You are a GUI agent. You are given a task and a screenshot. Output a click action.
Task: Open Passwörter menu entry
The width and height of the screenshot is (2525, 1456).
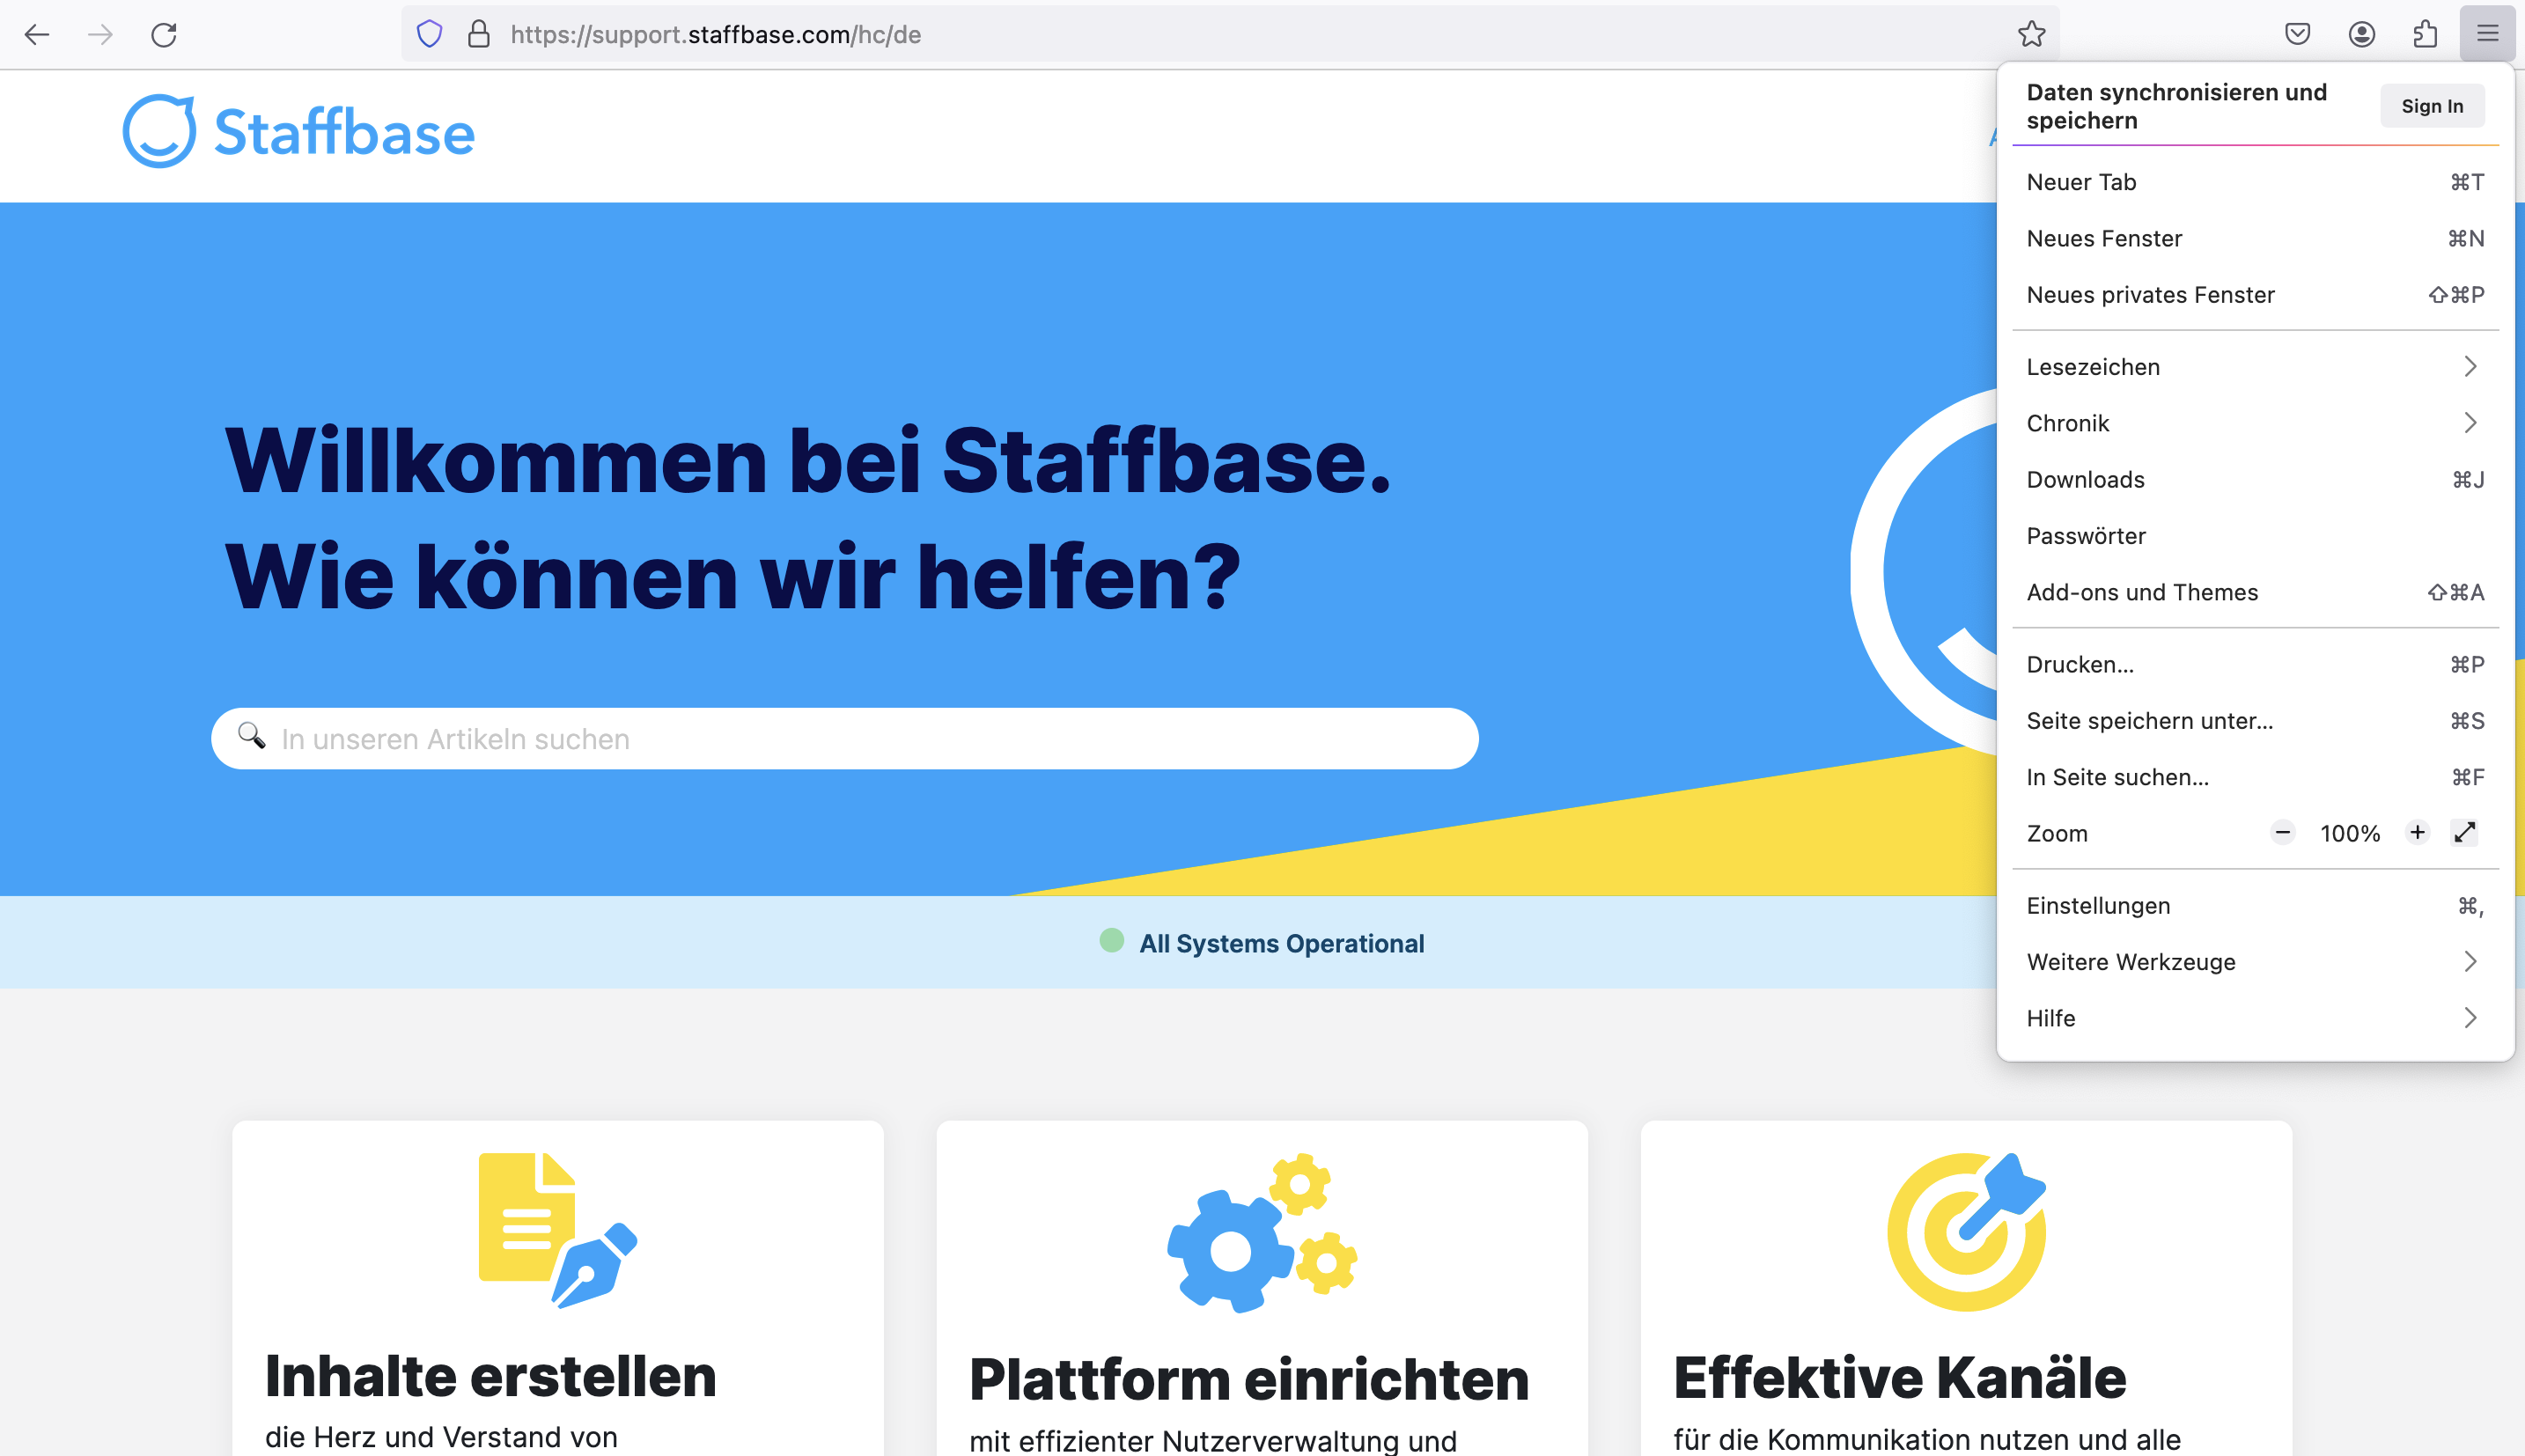(2255, 536)
